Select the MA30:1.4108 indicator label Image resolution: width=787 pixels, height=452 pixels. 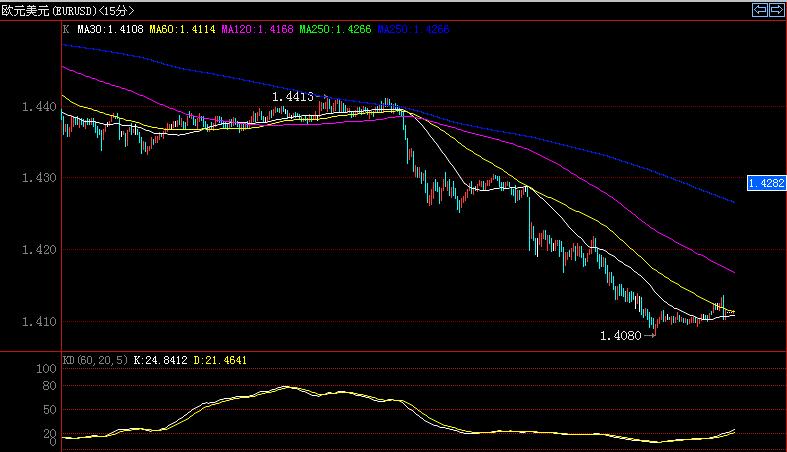[110, 30]
